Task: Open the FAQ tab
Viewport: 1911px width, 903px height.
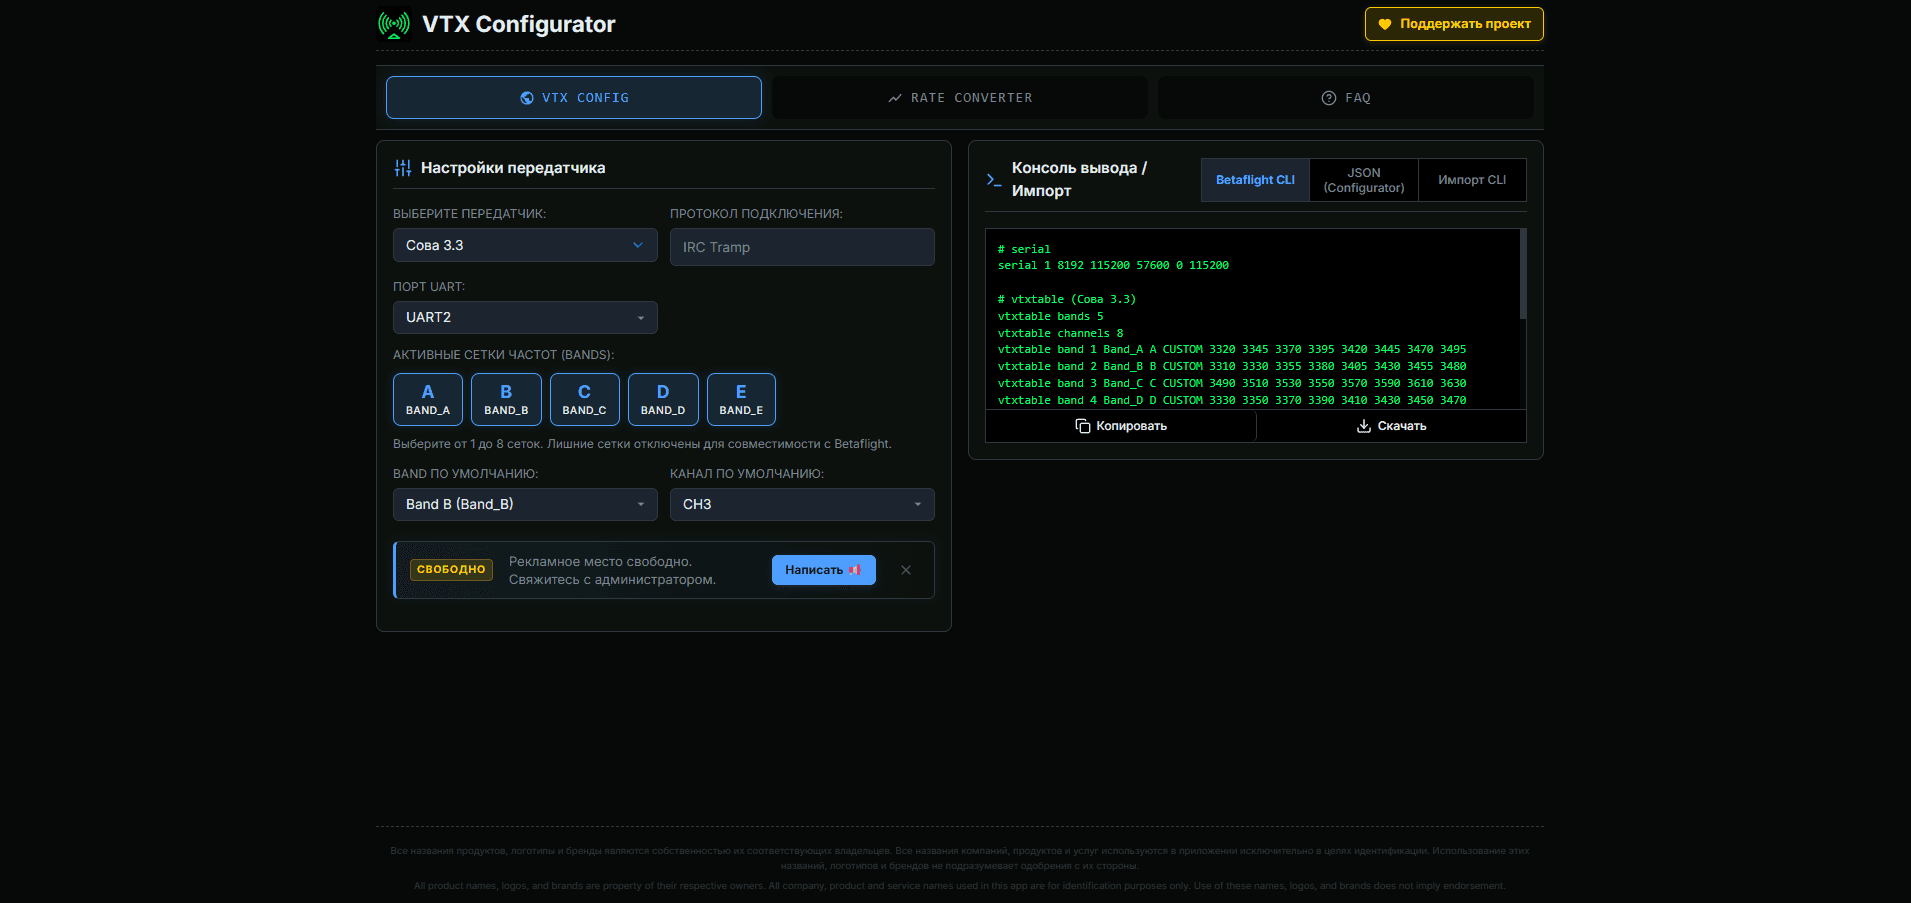Action: 1346,98
